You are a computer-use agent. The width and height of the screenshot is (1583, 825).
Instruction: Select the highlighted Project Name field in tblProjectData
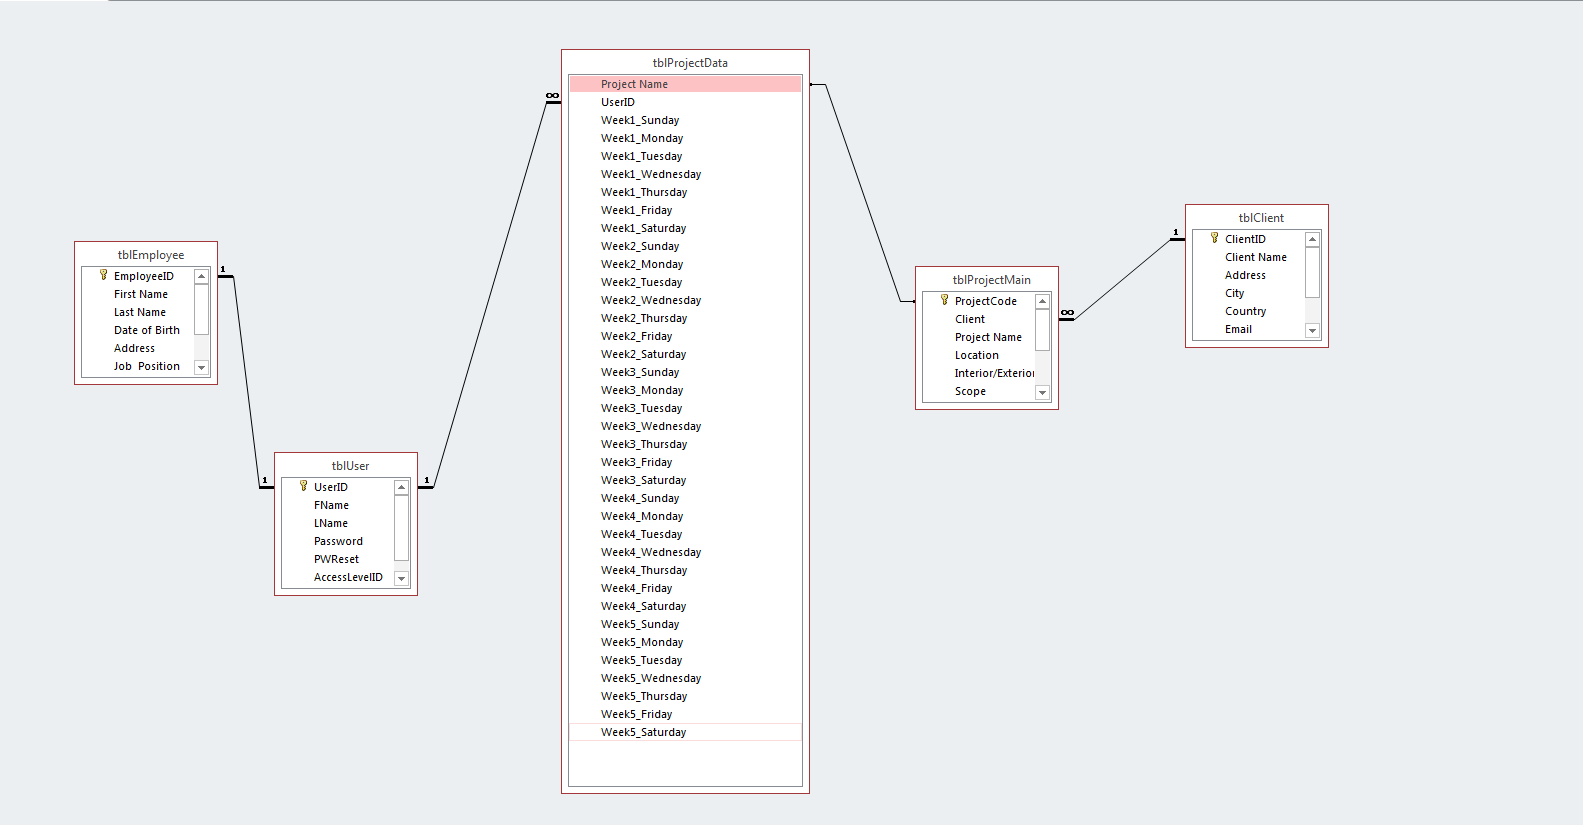pyautogui.click(x=685, y=84)
